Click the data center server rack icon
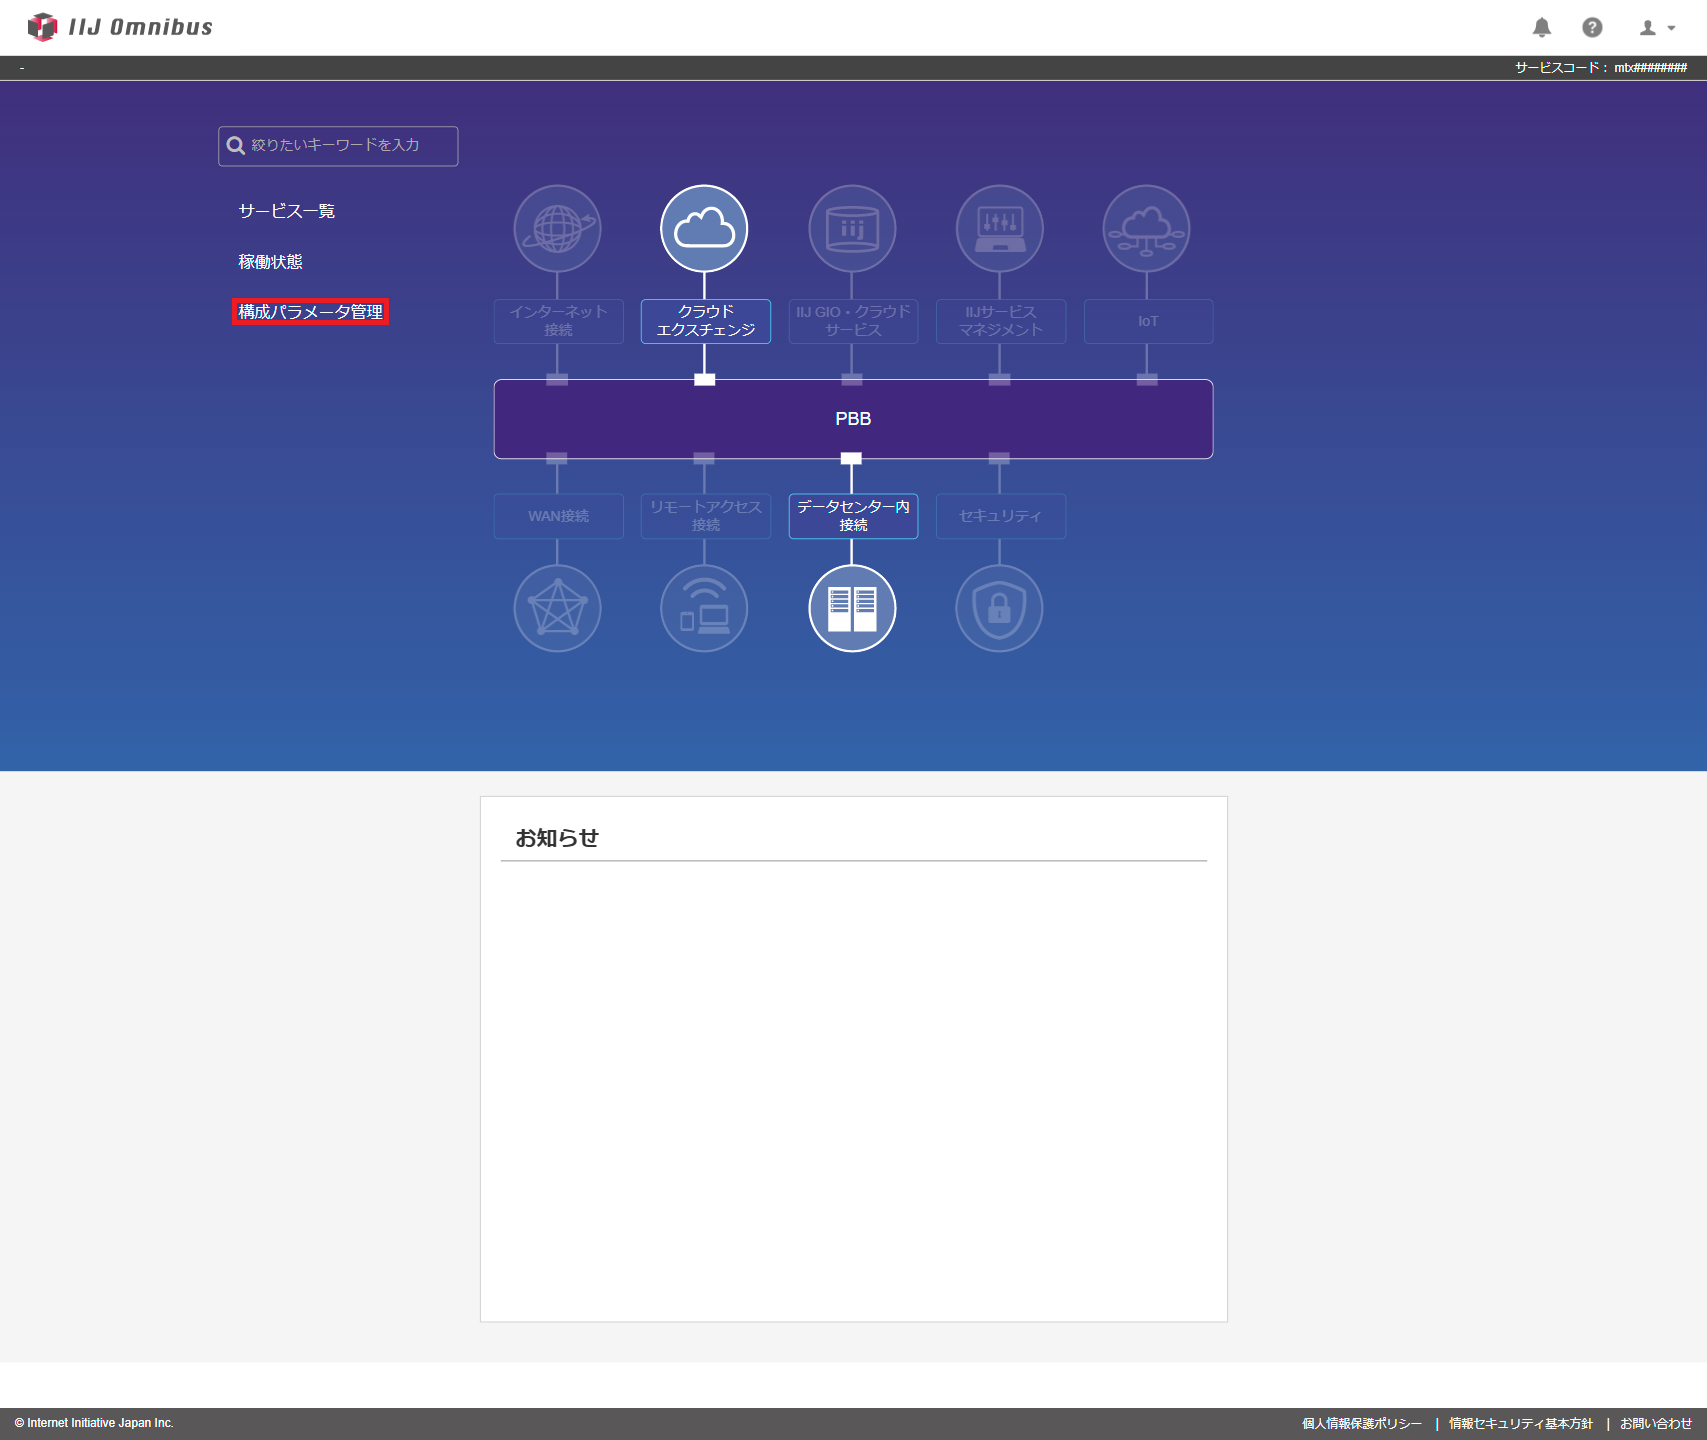Viewport: 1707px width, 1440px height. (x=852, y=608)
